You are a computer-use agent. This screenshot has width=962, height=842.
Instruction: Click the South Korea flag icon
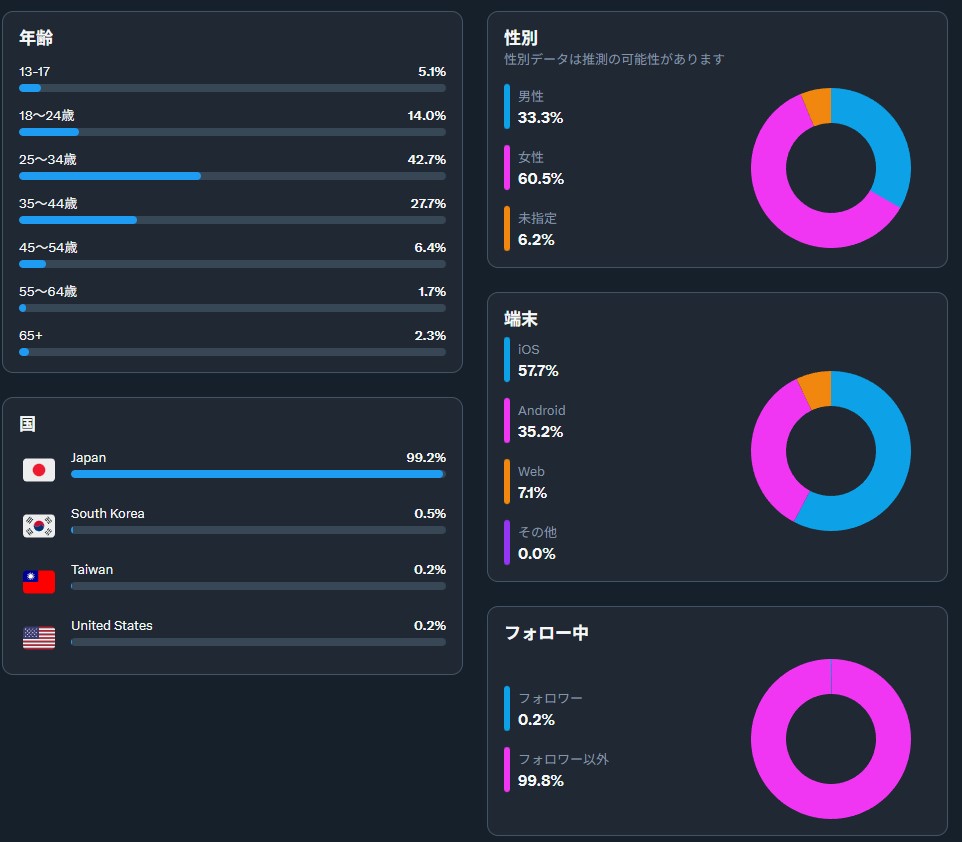pos(39,525)
